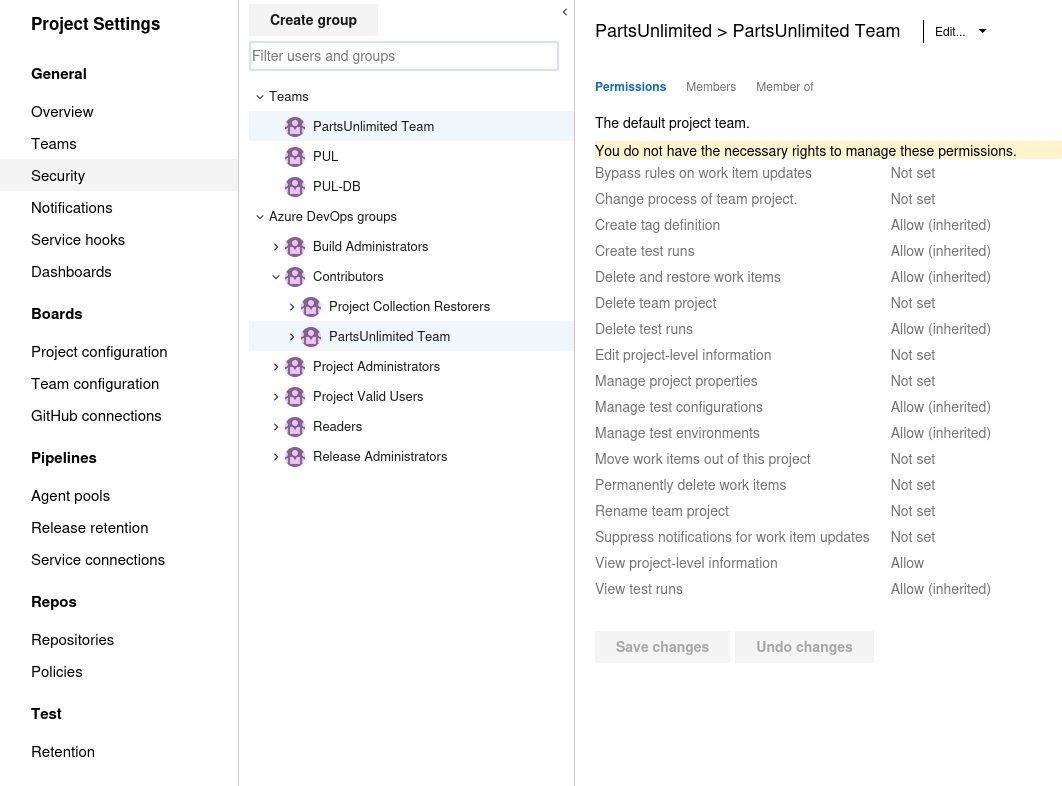Expand the Release Administrators group
This screenshot has height=786, width=1062.
[x=276, y=457]
